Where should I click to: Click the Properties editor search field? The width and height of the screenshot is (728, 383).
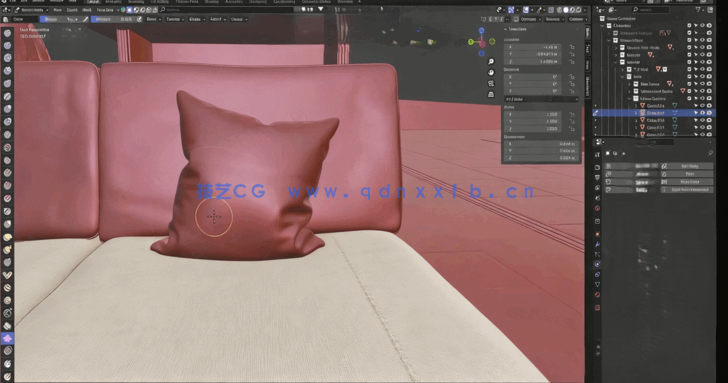[655, 143]
